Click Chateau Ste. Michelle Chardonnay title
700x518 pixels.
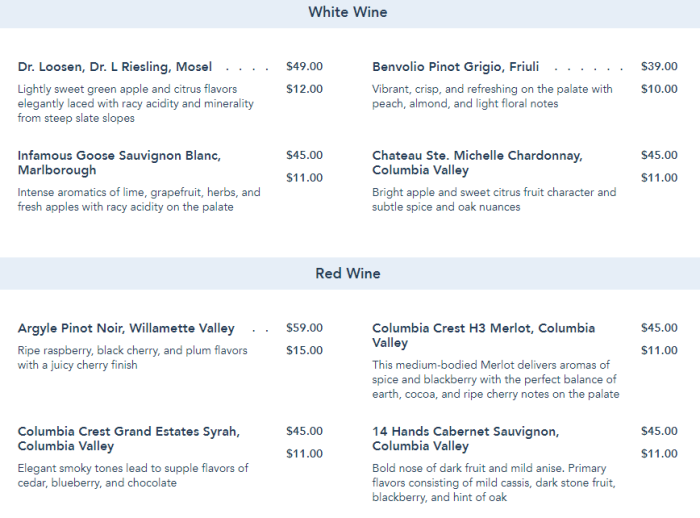click(477, 162)
